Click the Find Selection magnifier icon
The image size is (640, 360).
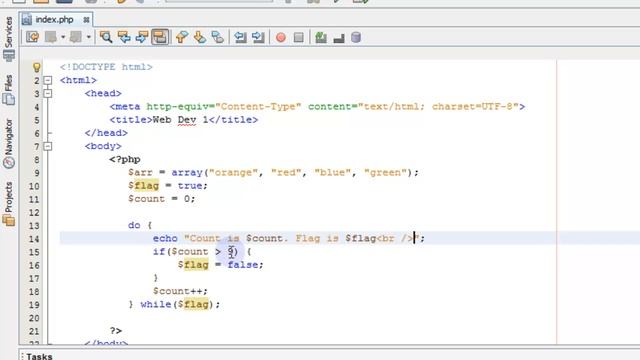[x=106, y=37]
